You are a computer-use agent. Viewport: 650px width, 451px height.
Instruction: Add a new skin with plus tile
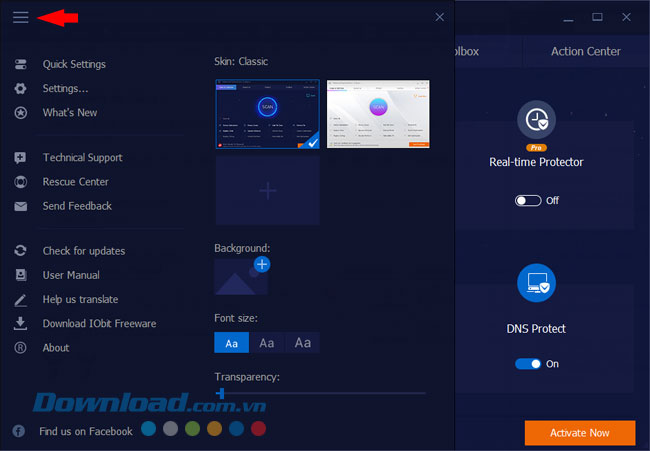267,191
